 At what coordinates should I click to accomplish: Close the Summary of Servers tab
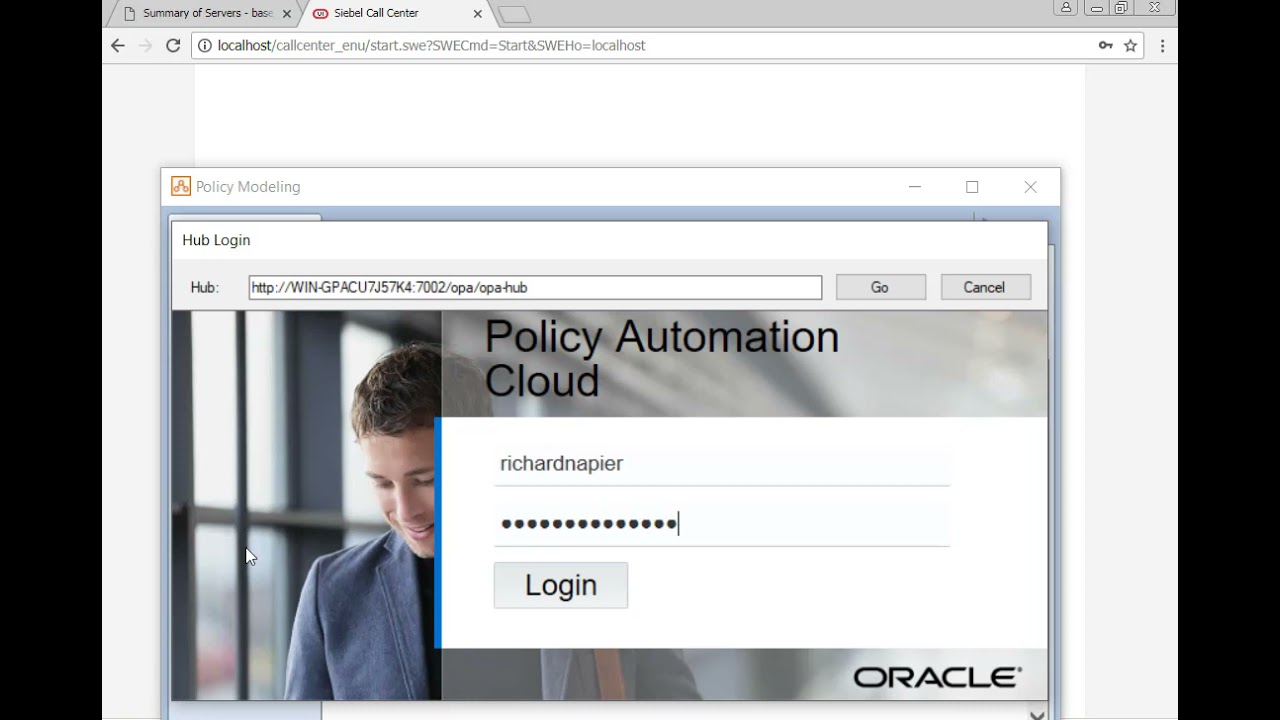tap(287, 14)
